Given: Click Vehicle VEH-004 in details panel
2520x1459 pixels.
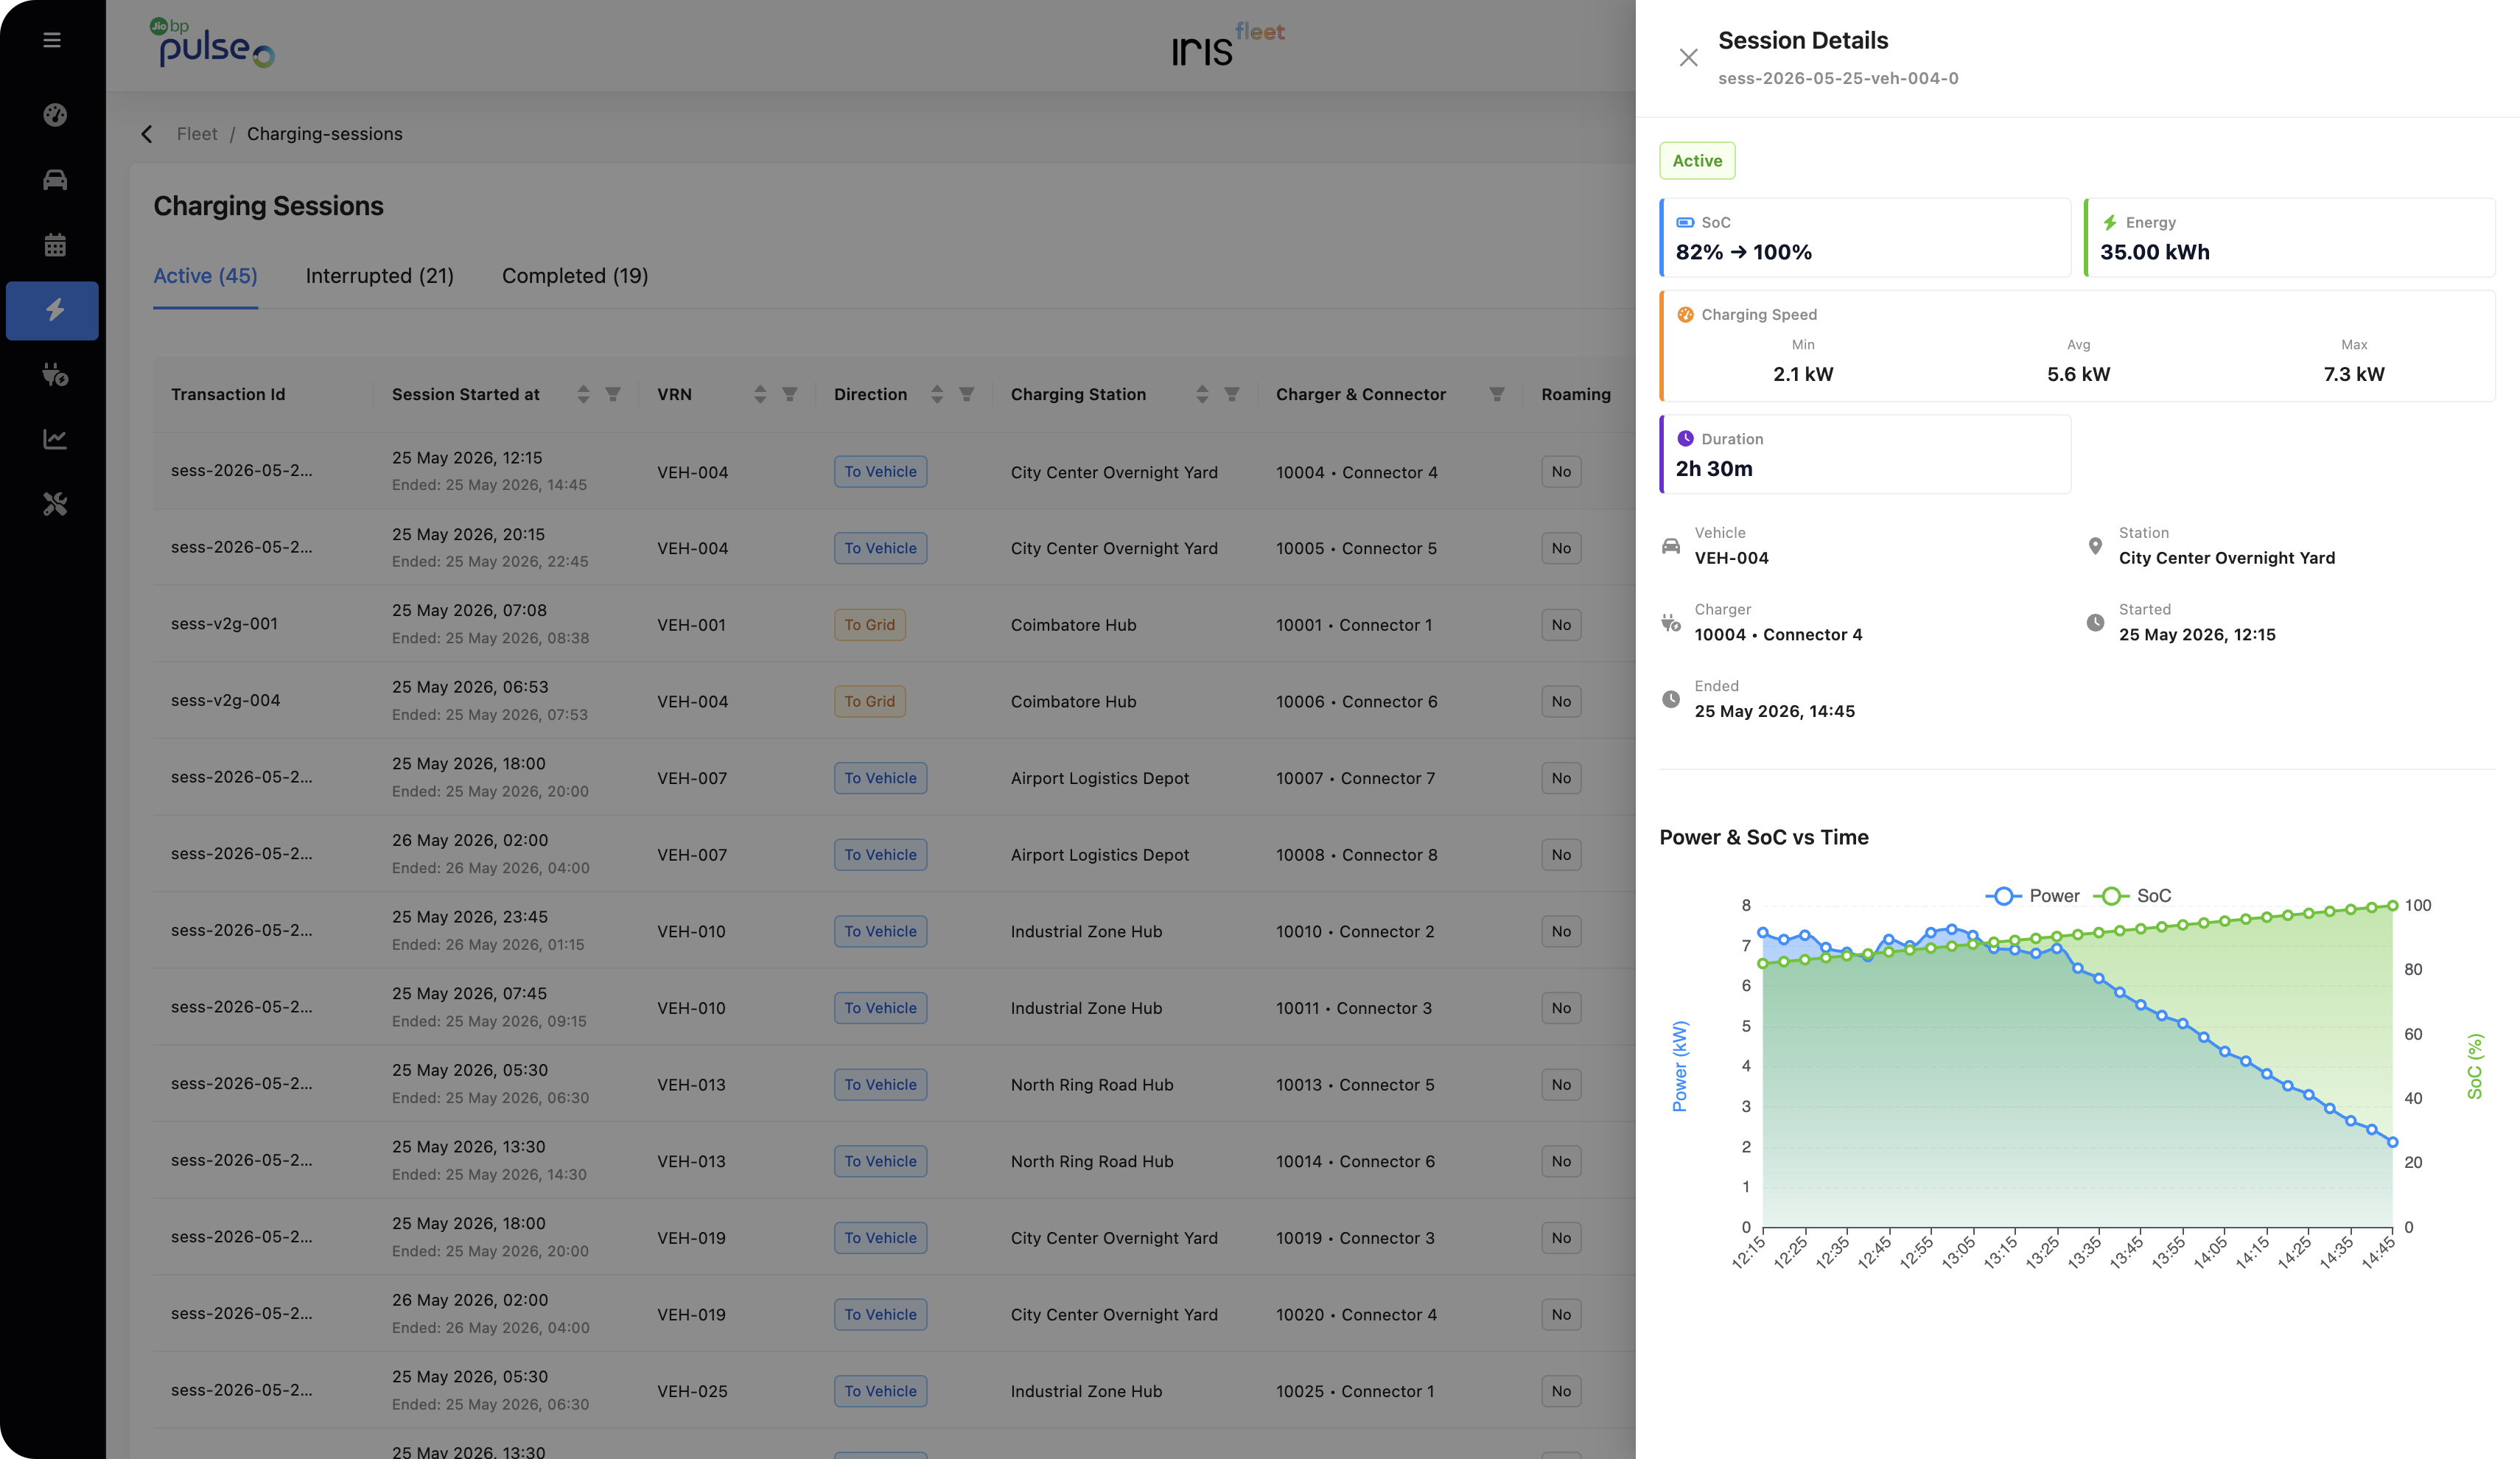Looking at the screenshot, I should click(1731, 558).
